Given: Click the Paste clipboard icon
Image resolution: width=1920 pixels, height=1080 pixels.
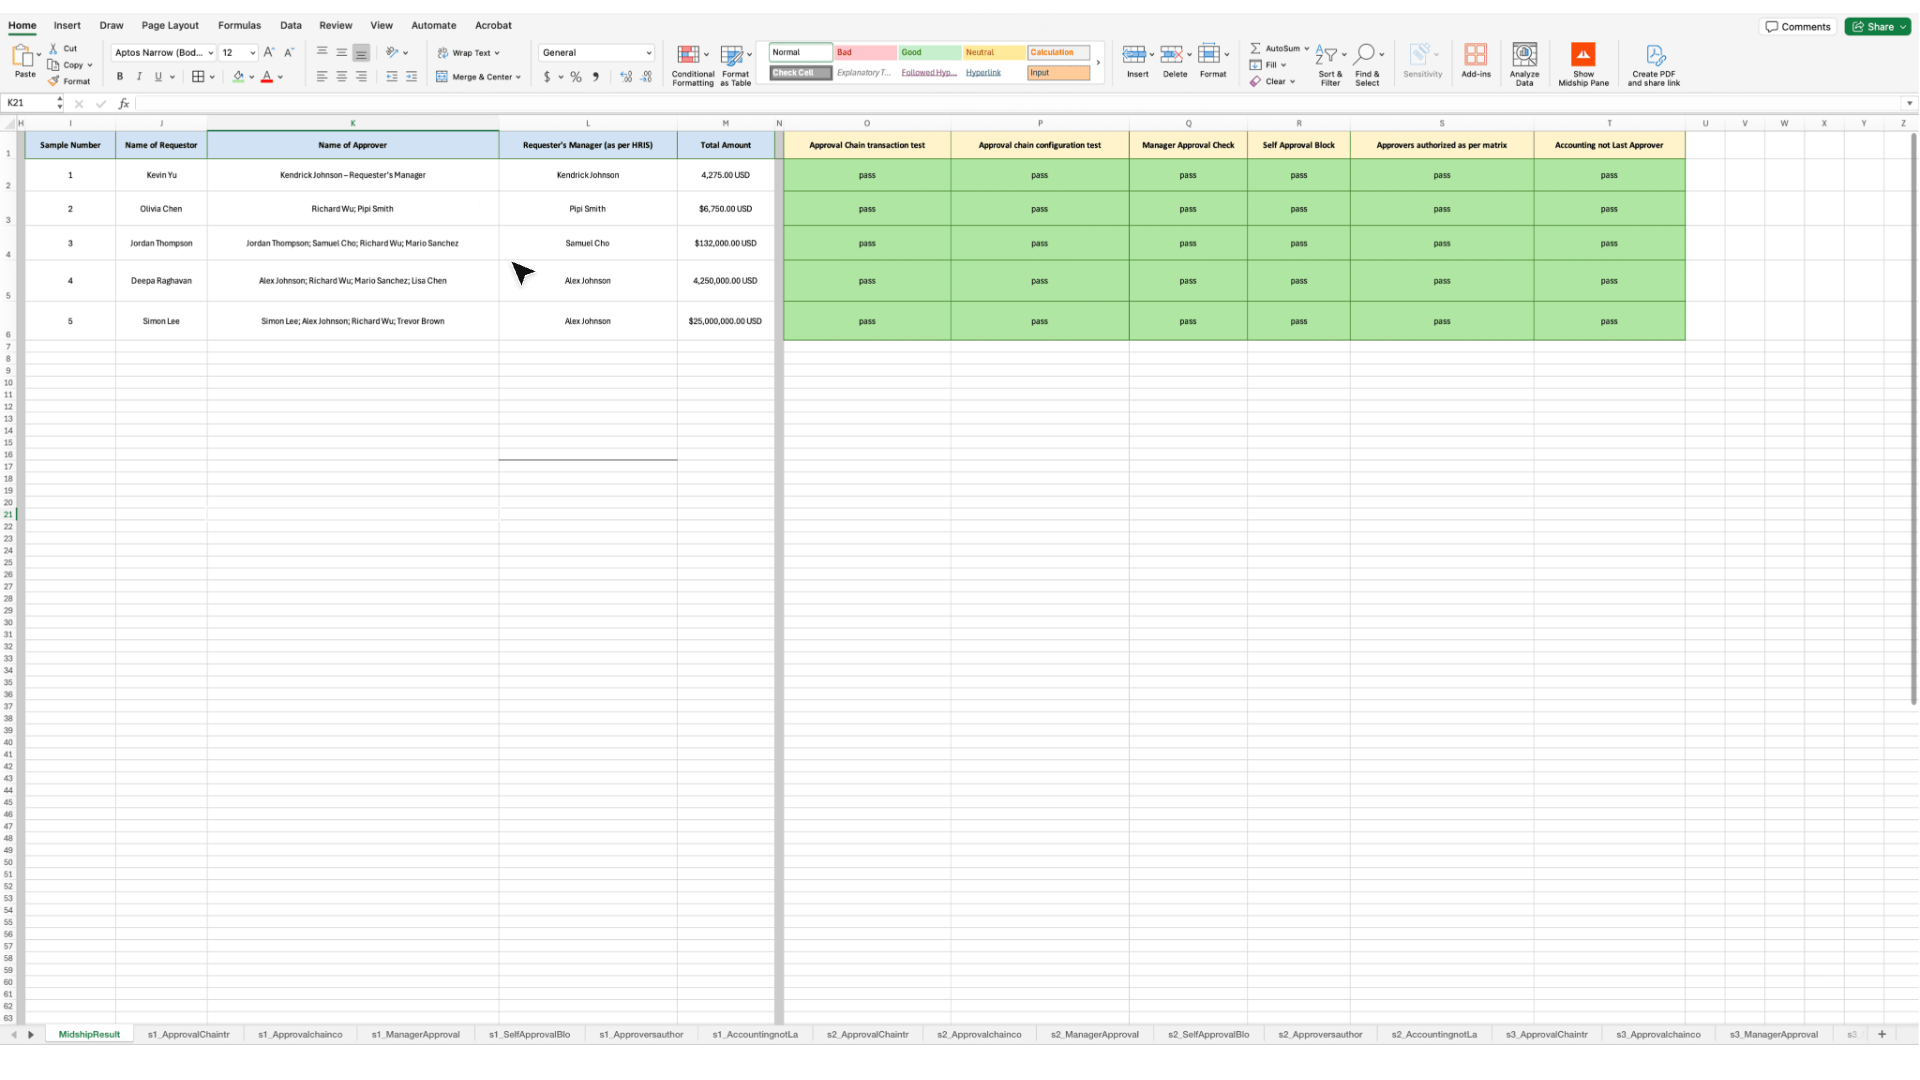Looking at the screenshot, I should tap(22, 57).
